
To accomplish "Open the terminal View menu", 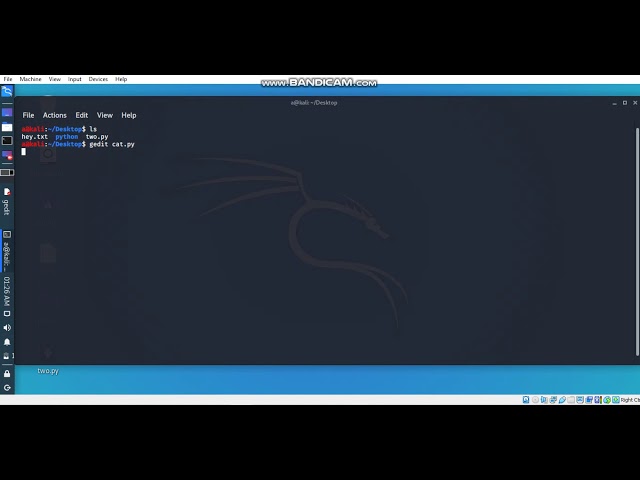I will coord(104,115).
